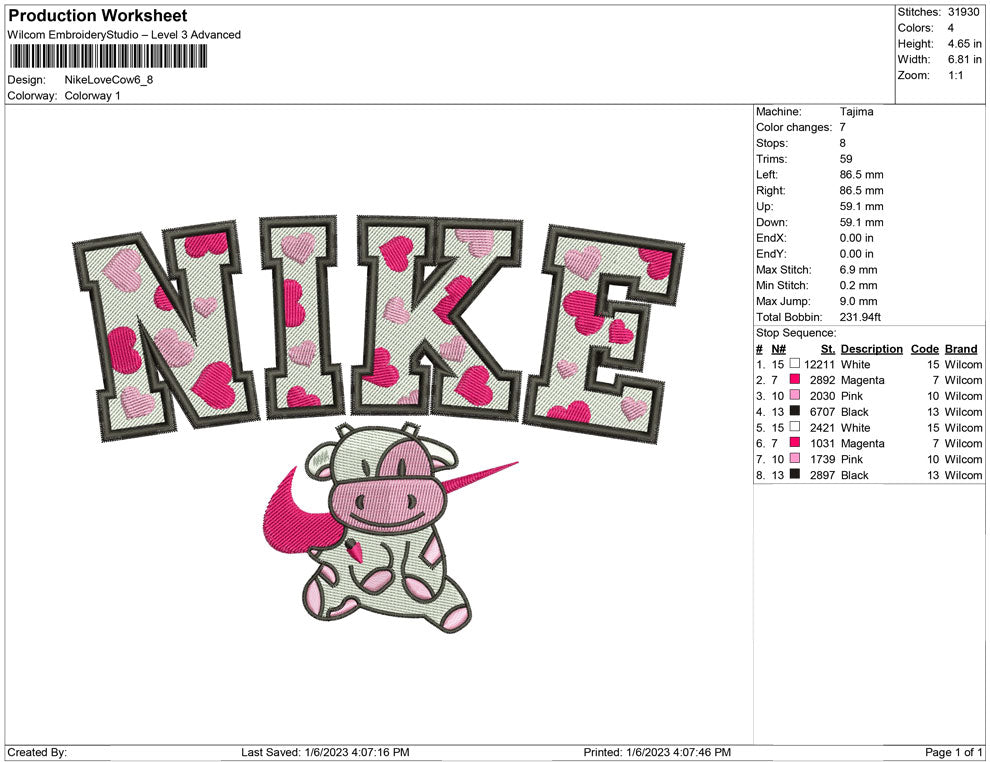Click the Stop Sequence heading
The height and width of the screenshot is (762, 990).
pyautogui.click(x=795, y=332)
